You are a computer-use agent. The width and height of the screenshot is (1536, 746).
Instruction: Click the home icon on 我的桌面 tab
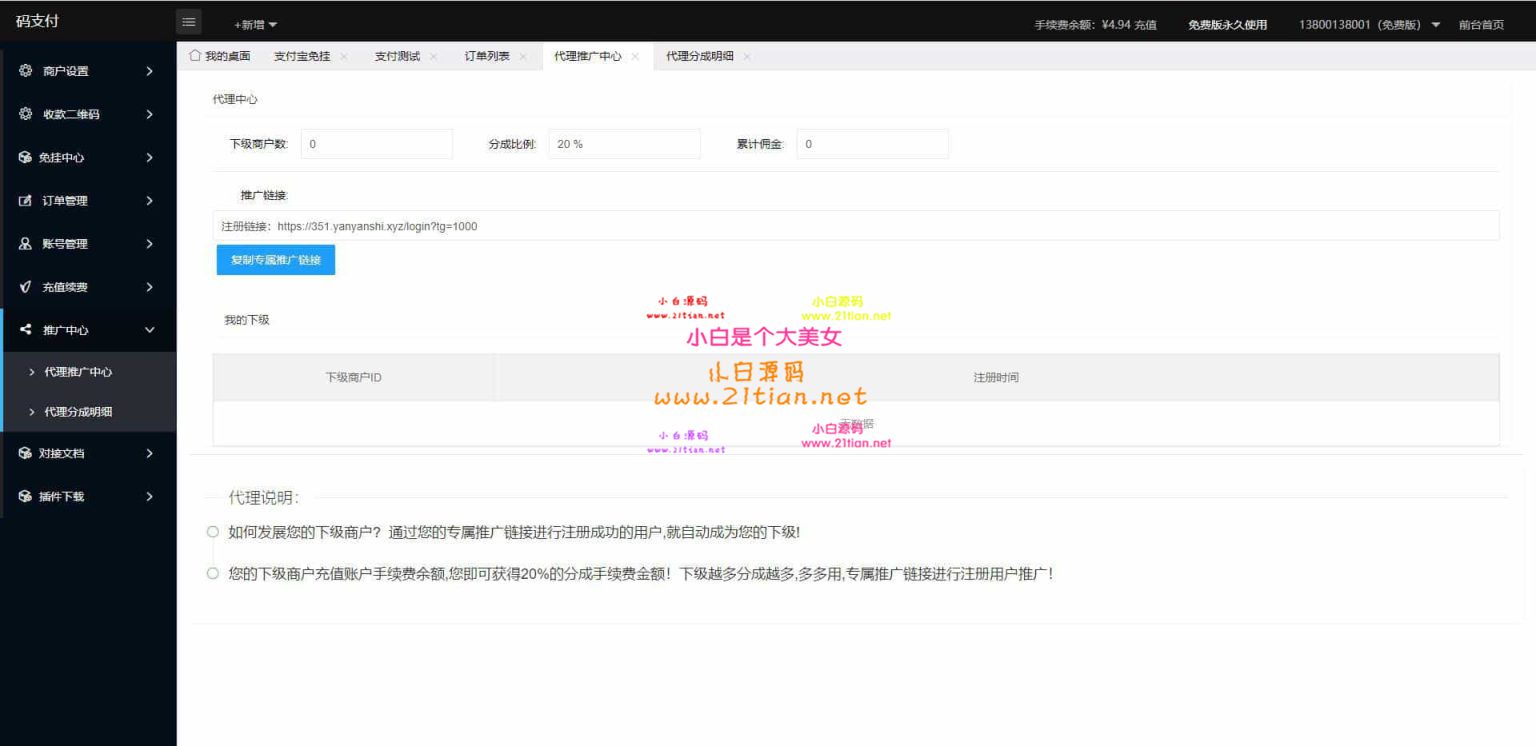point(195,56)
